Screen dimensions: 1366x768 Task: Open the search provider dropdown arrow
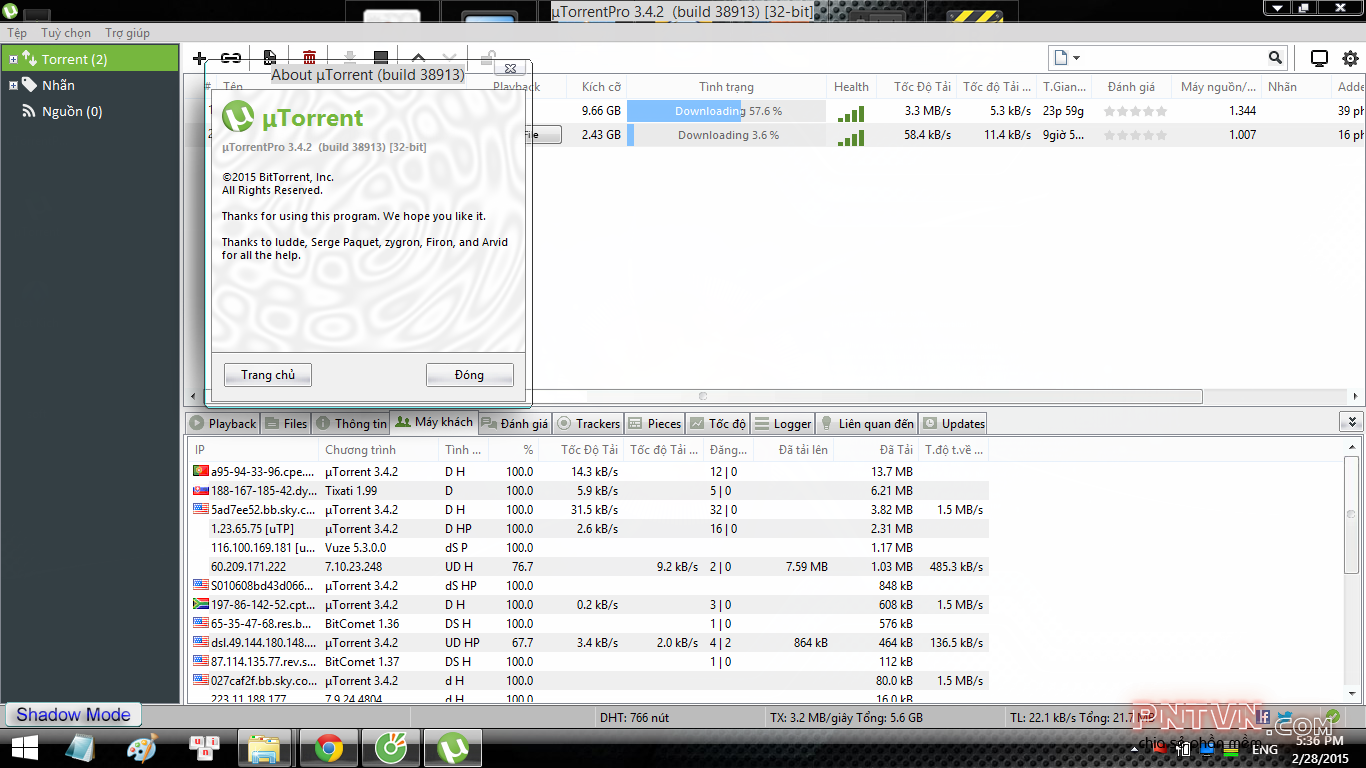pos(1076,58)
